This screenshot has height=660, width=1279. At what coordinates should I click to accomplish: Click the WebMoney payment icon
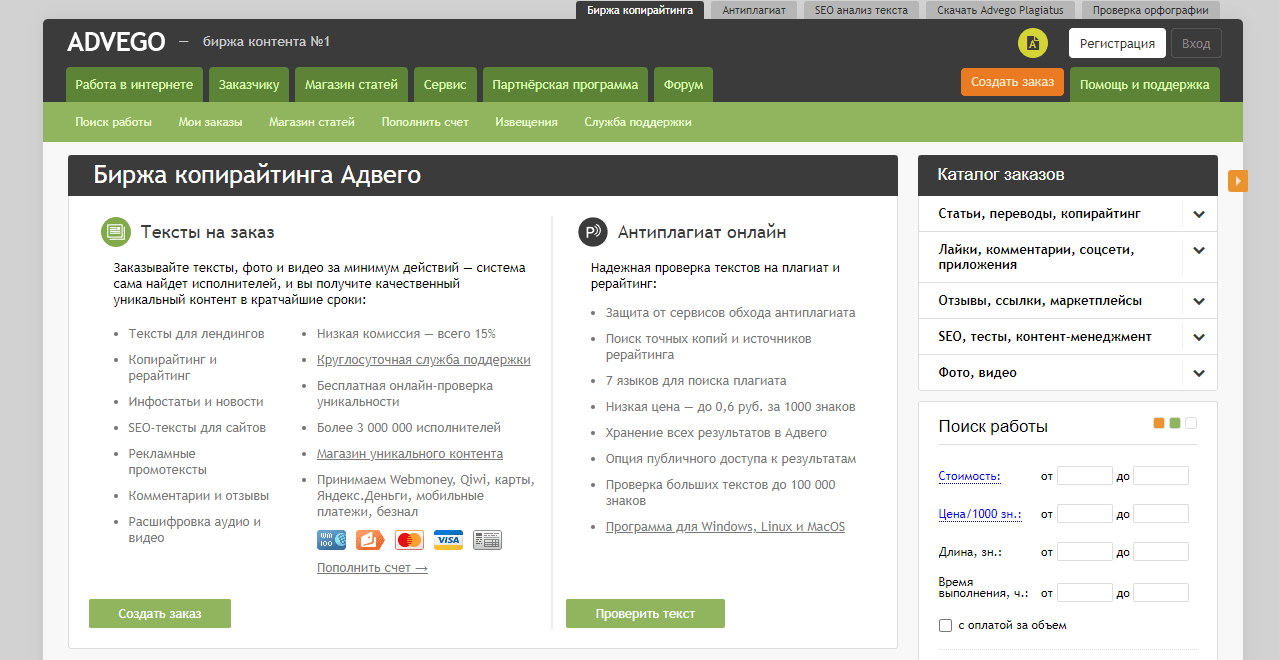click(x=332, y=540)
